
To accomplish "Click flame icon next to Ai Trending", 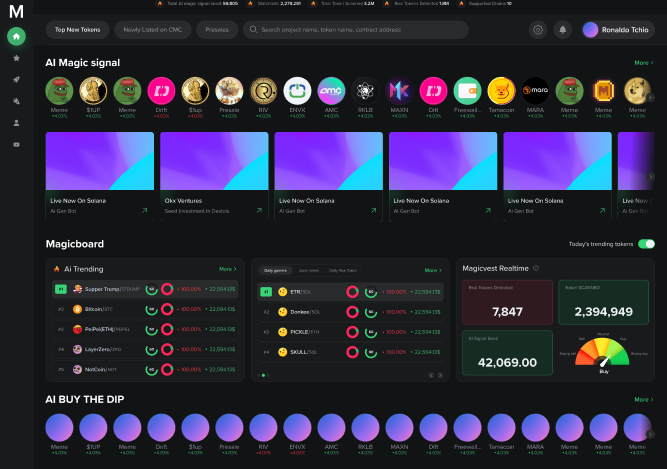I will [x=57, y=269].
